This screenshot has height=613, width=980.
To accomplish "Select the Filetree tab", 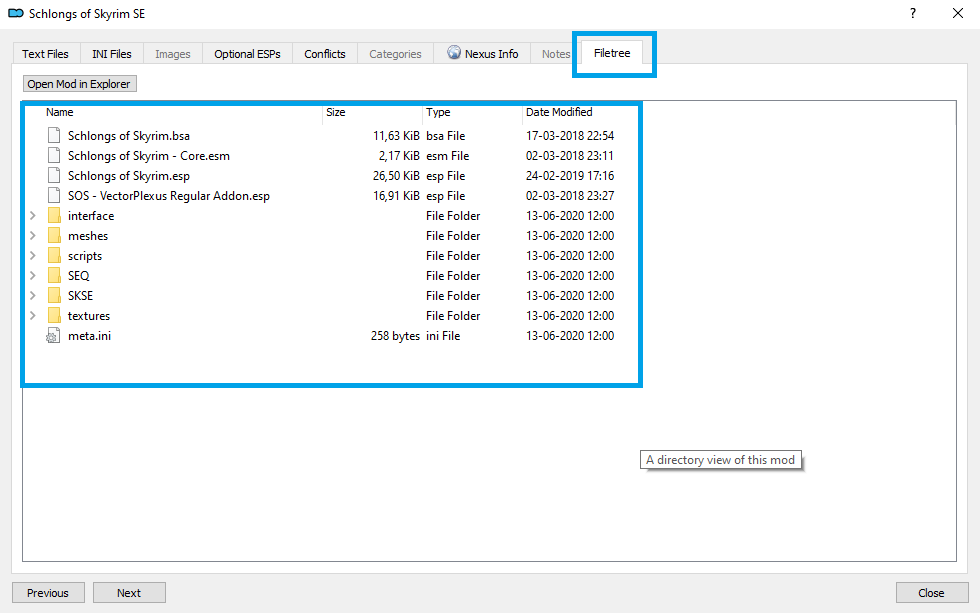I will [x=612, y=53].
